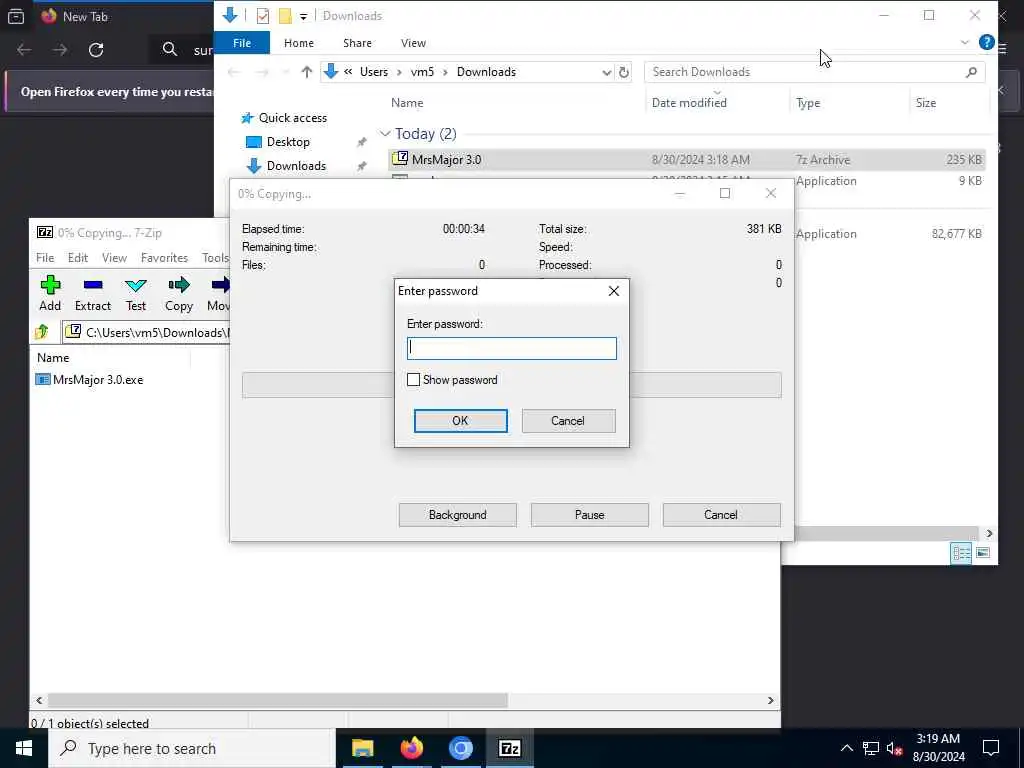Screen dimensions: 1024x768
Task: Click the vm5 breadcrumb segment
Action: (422, 72)
